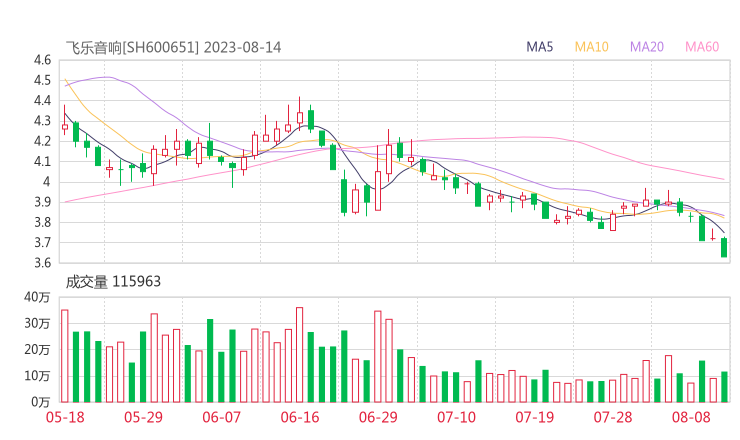Screen dimensions: 740x440
Task: Click the last green volume bar on right
Action: tap(724, 387)
